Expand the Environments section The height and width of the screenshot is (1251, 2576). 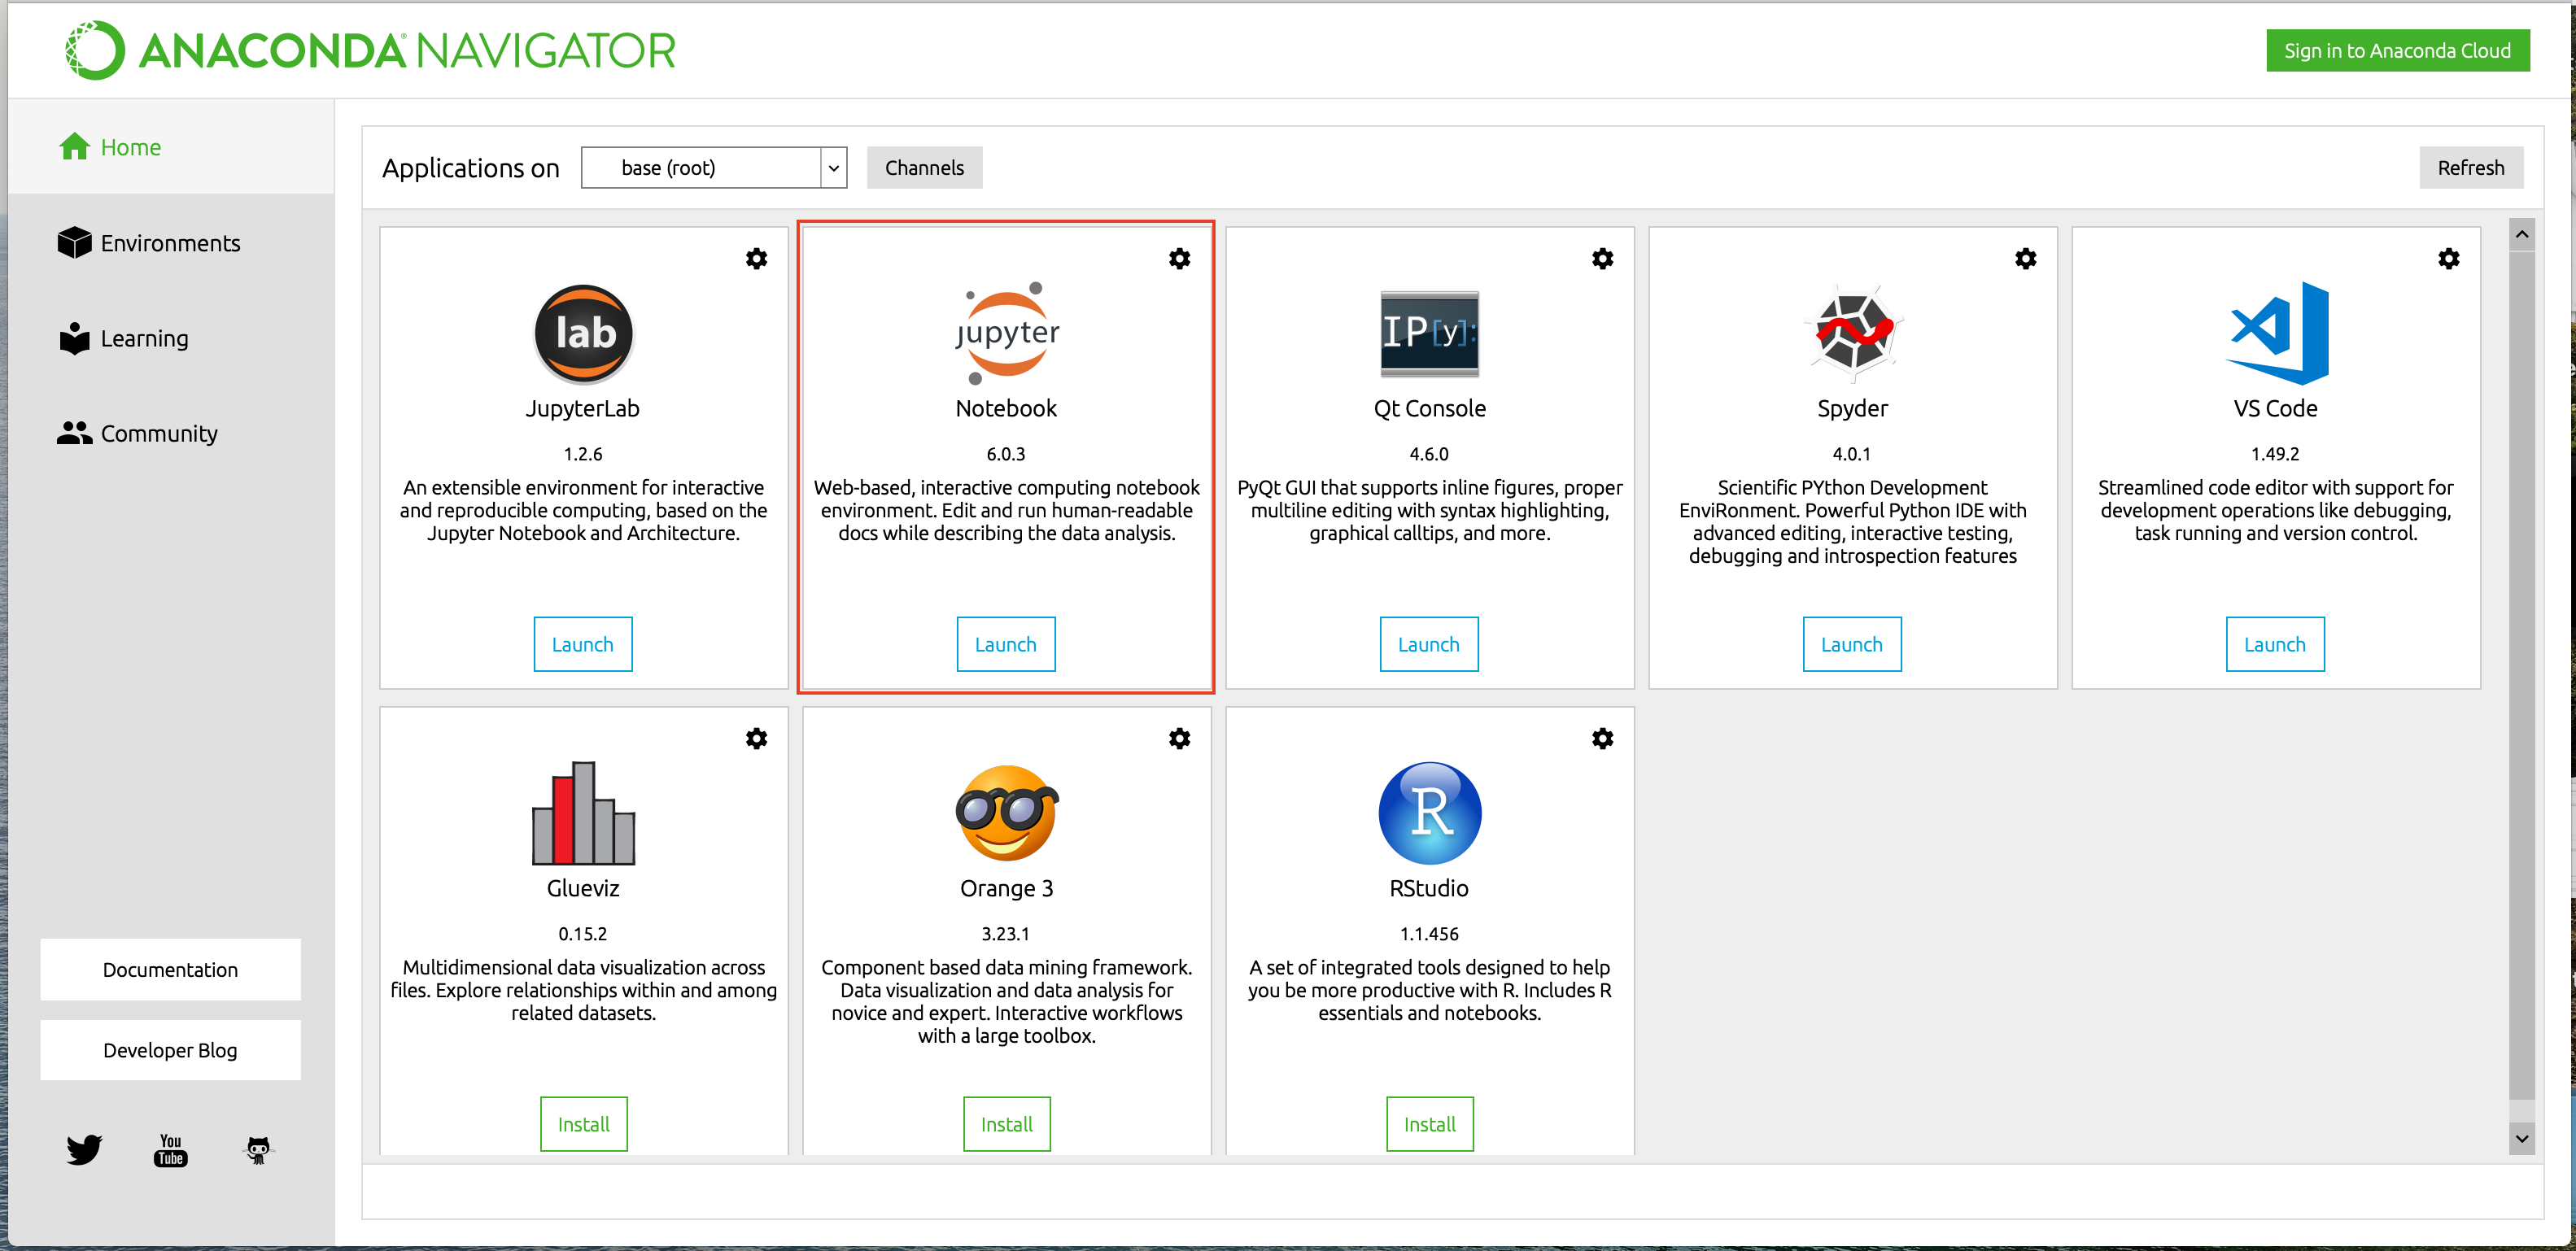(171, 242)
